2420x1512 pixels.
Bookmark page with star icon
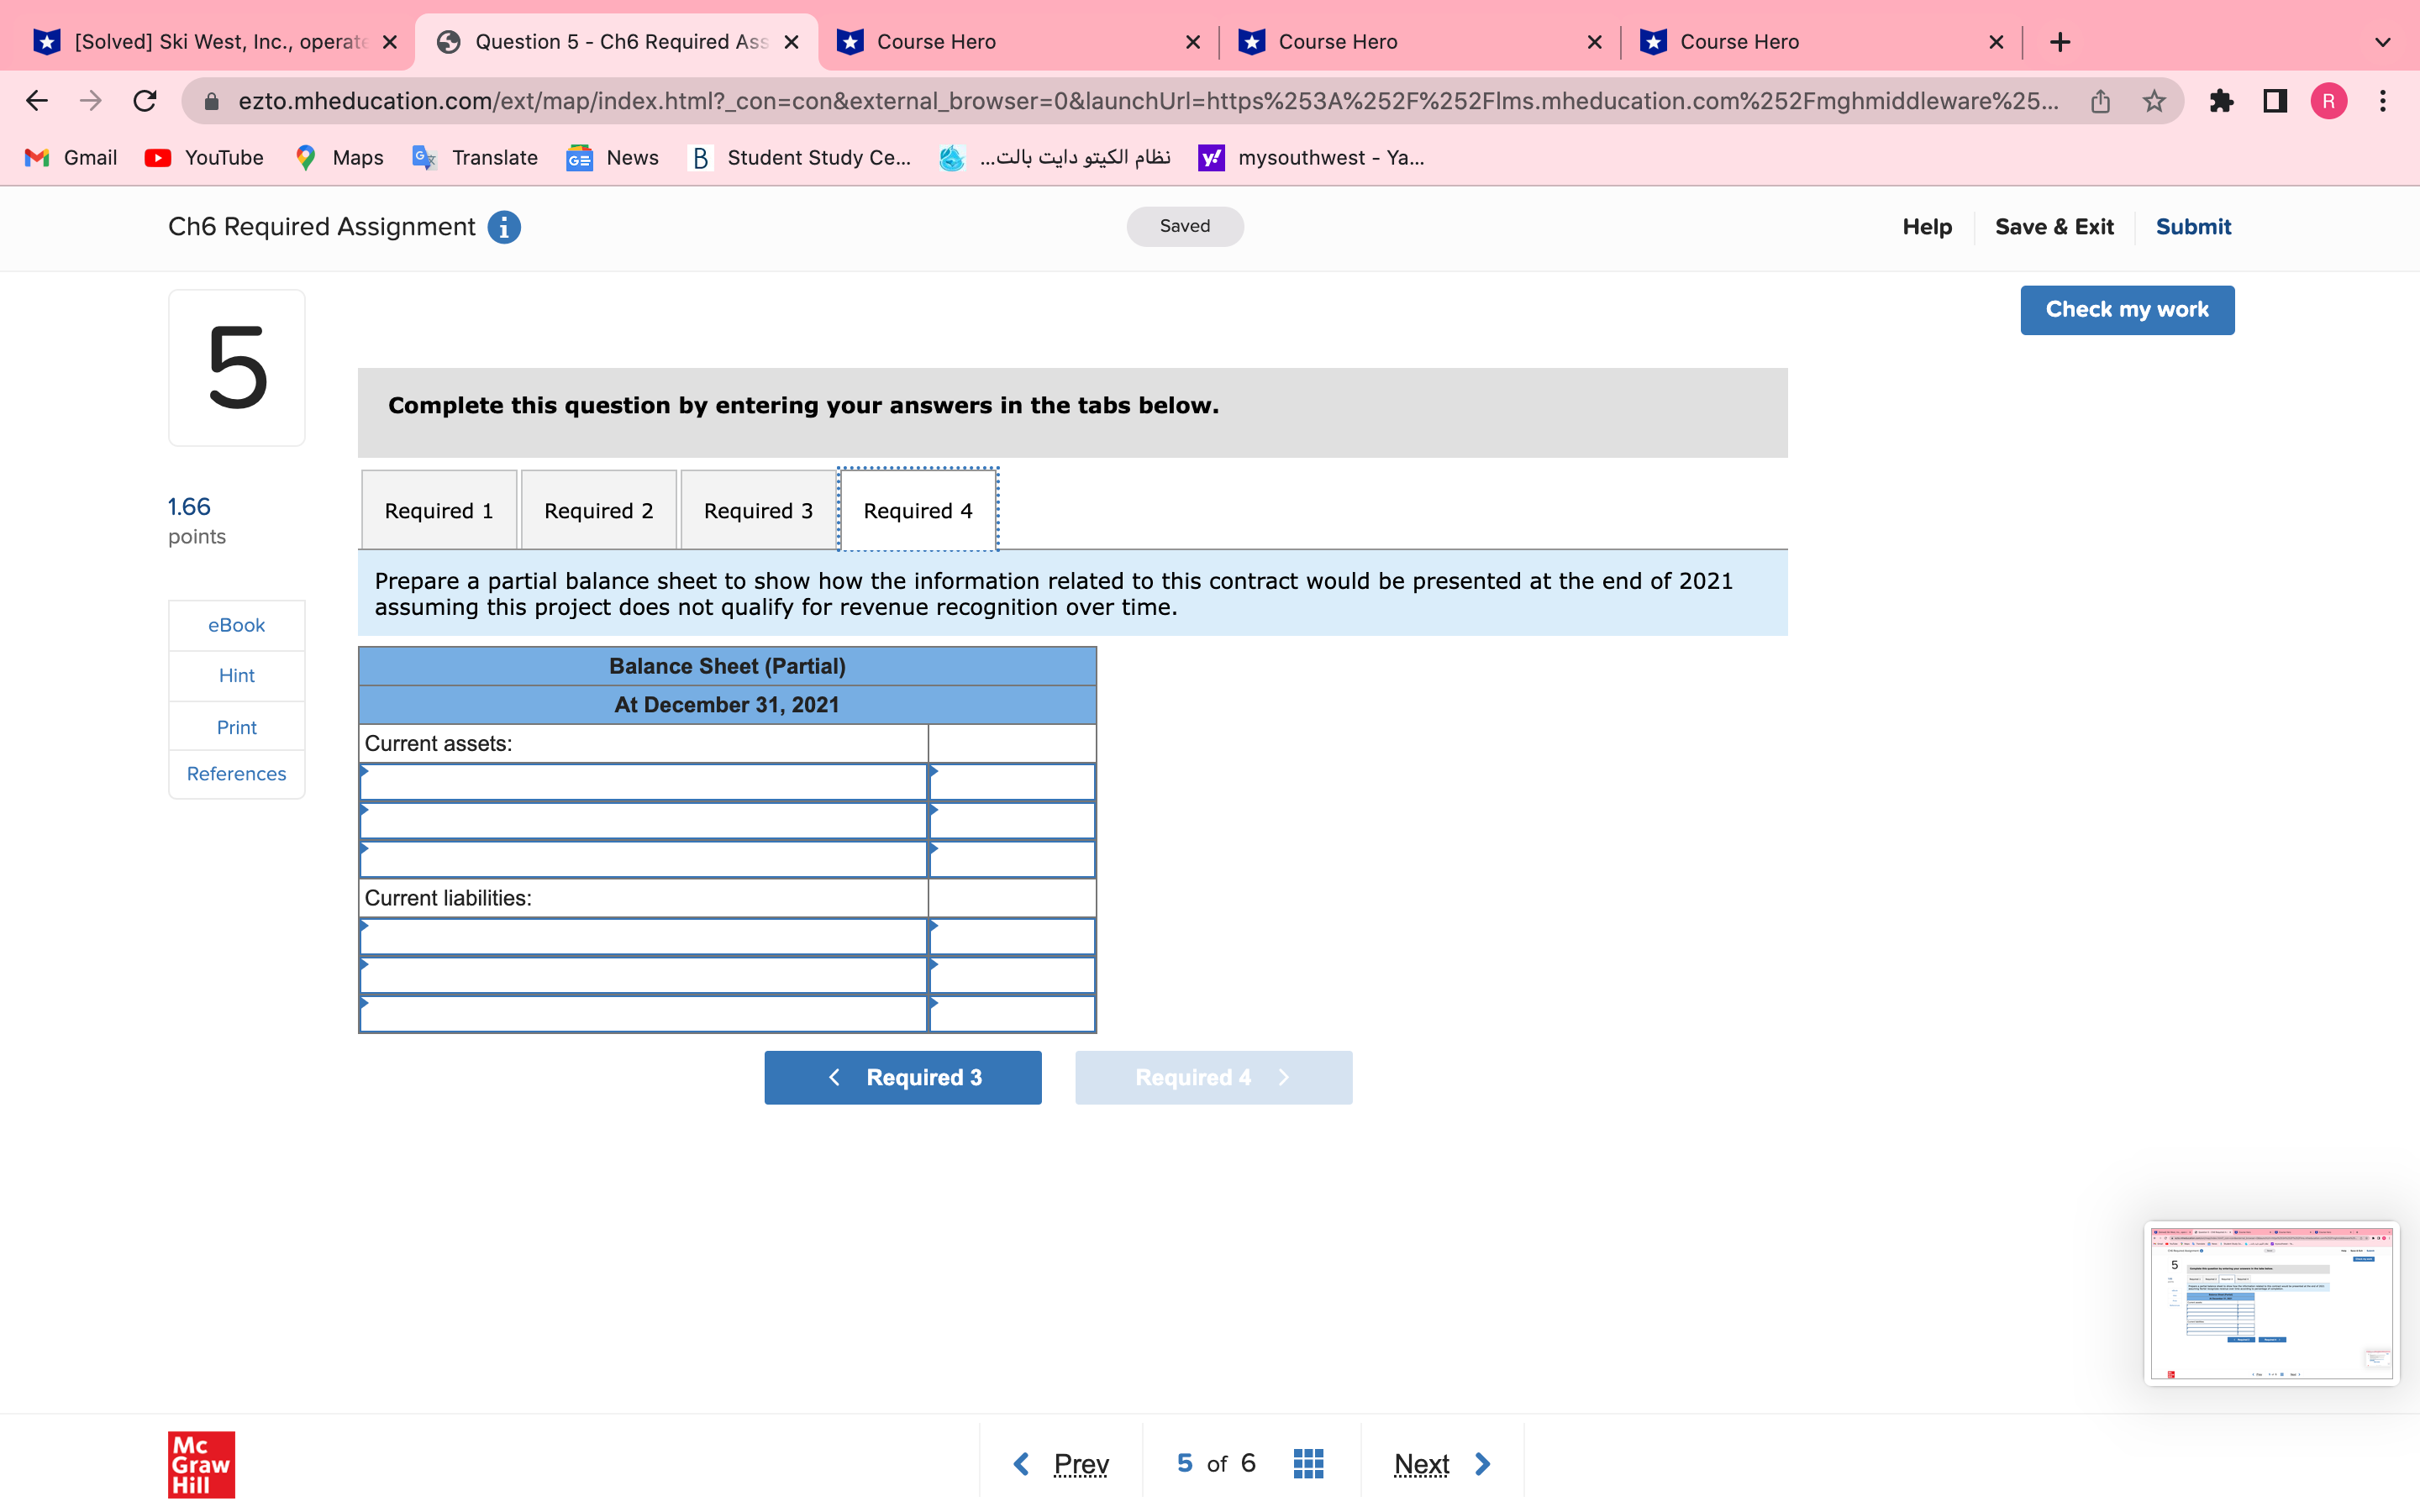pos(2154,101)
